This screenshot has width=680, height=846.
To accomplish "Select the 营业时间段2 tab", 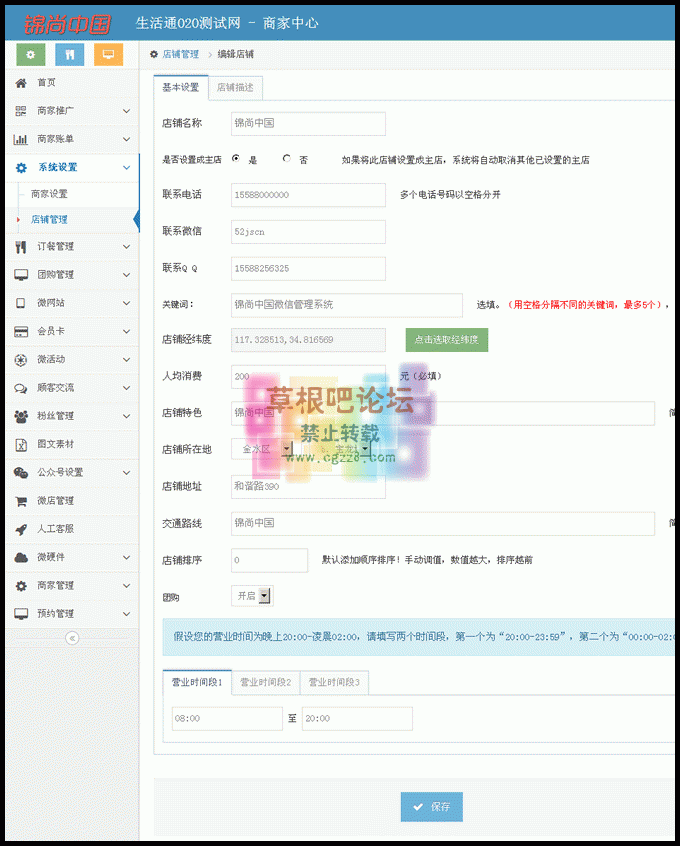I will (x=266, y=683).
